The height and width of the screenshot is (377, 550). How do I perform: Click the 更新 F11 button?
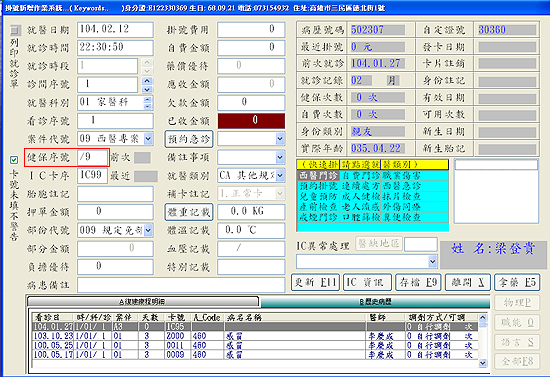[x=315, y=282]
